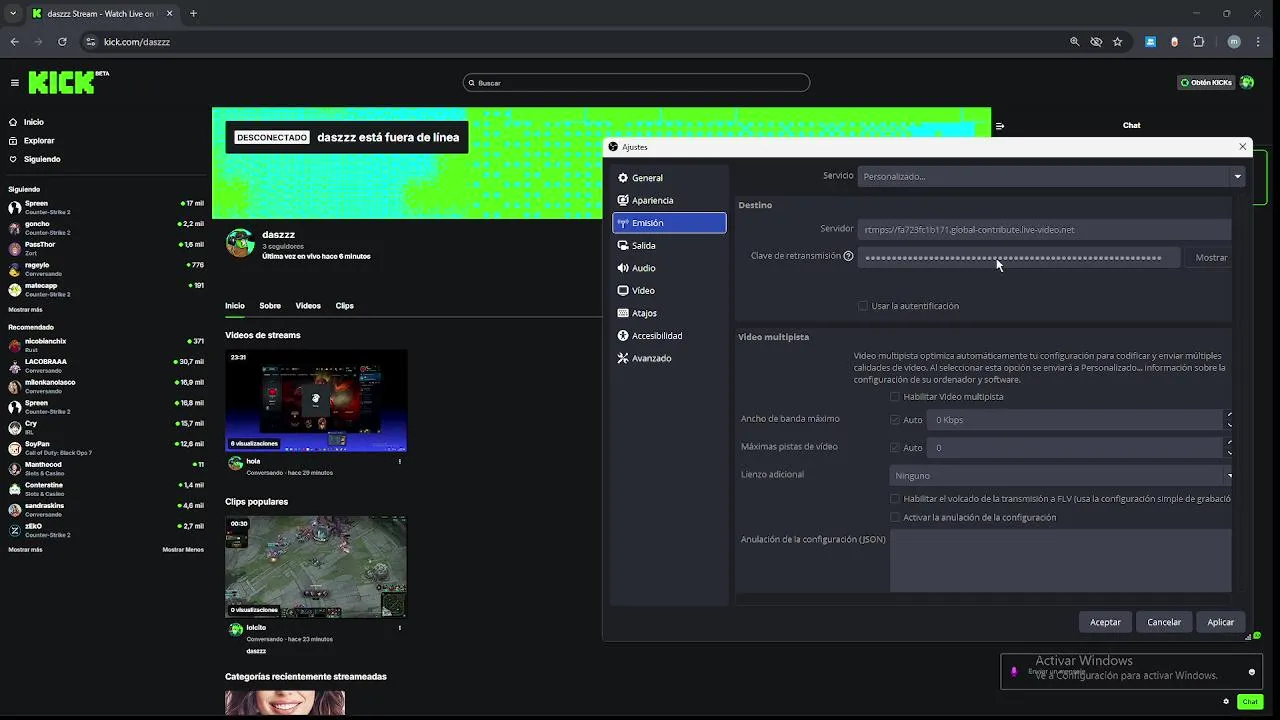Enable Habilitar Vídeo multipista checkbox

[895, 397]
